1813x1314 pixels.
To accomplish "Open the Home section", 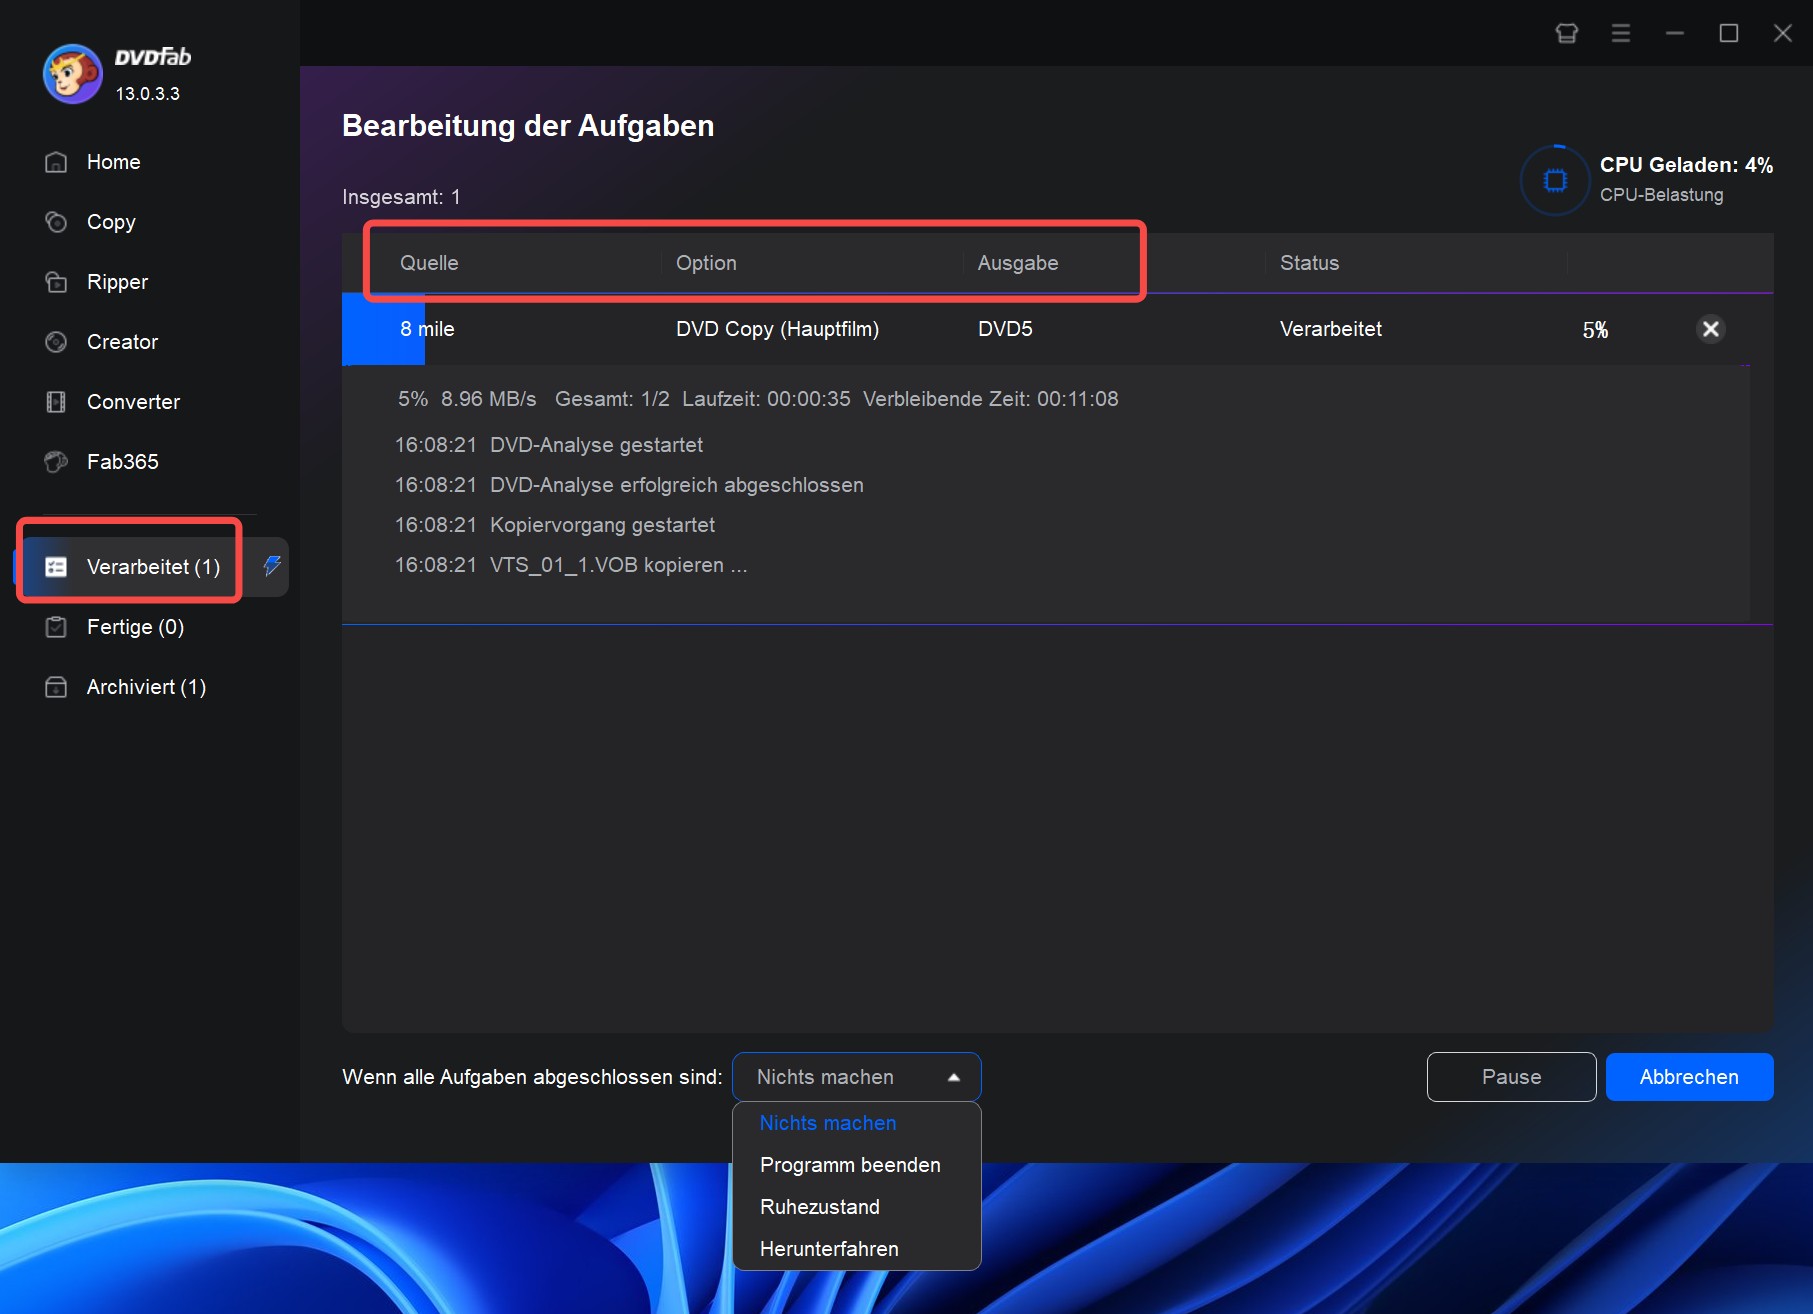I will tap(112, 162).
